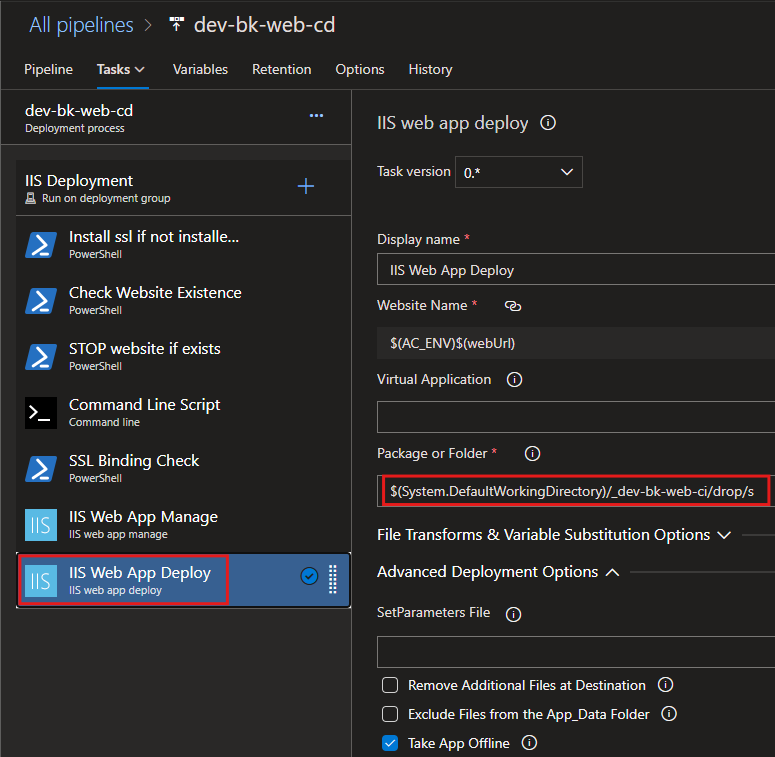Screen dimensions: 775x757
Task: Show info for SetParameters File
Action: click(513, 614)
